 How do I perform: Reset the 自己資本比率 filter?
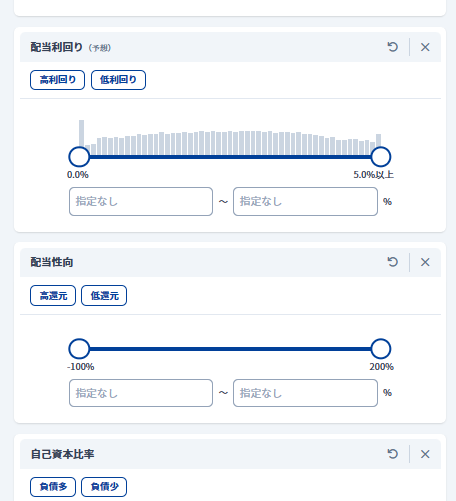tap(393, 454)
